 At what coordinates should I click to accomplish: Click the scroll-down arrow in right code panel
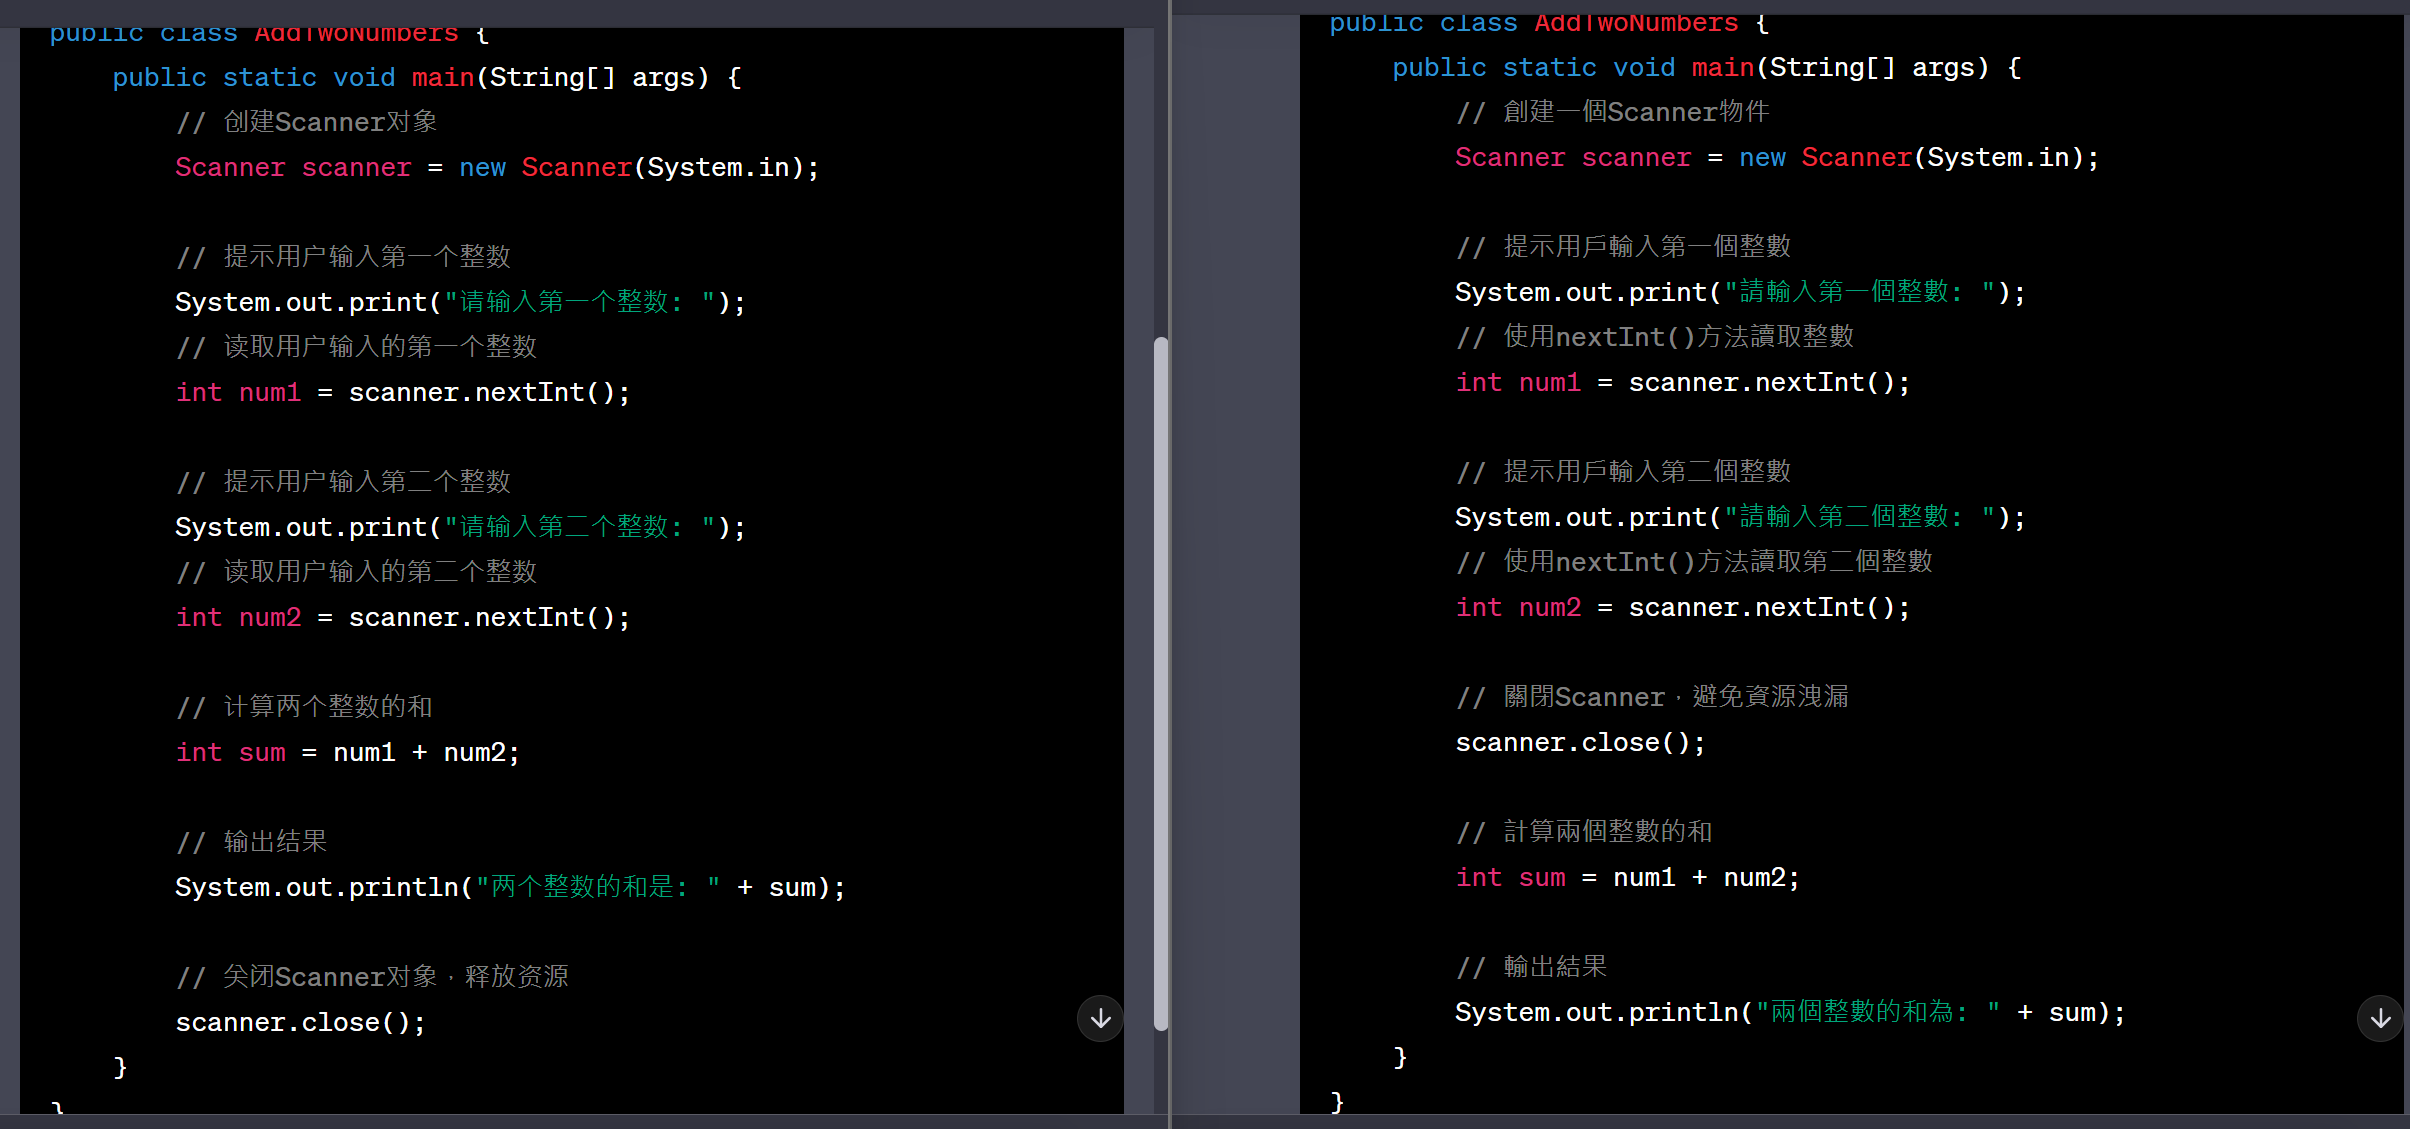point(2380,1018)
